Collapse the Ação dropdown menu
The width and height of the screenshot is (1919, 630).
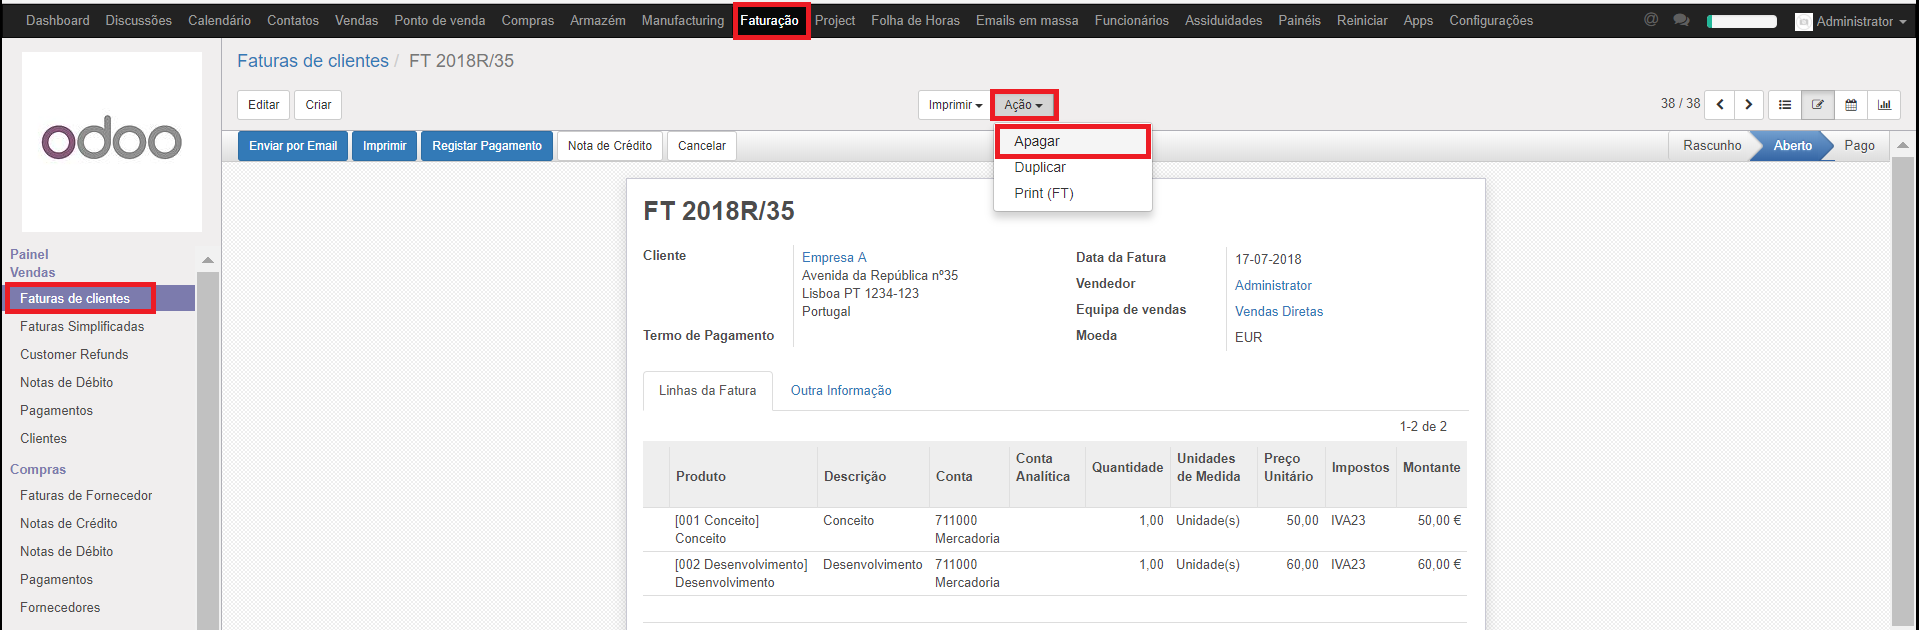pyautogui.click(x=1023, y=105)
